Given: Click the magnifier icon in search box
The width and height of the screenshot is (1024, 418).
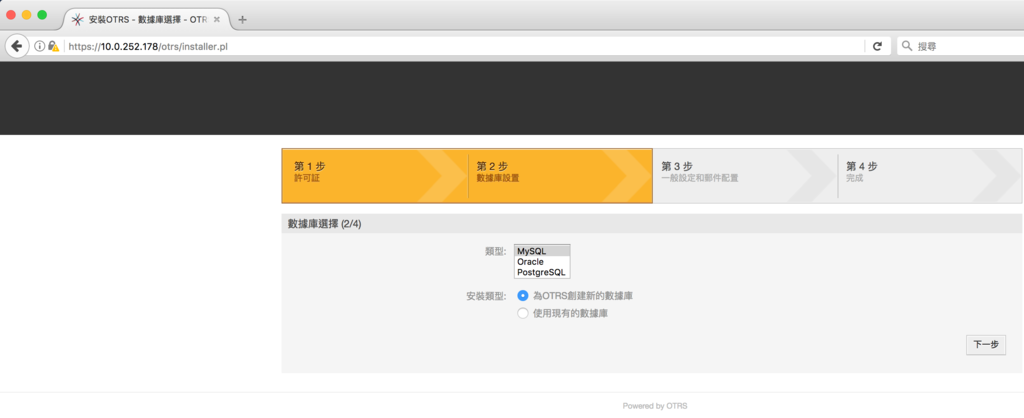Looking at the screenshot, I should pos(907,46).
